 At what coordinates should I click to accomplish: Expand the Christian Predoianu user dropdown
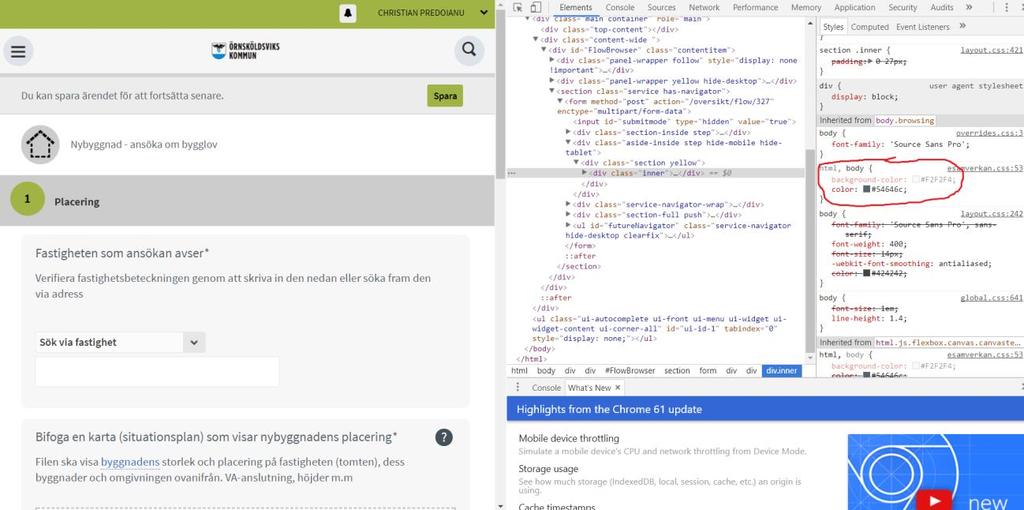[483, 12]
